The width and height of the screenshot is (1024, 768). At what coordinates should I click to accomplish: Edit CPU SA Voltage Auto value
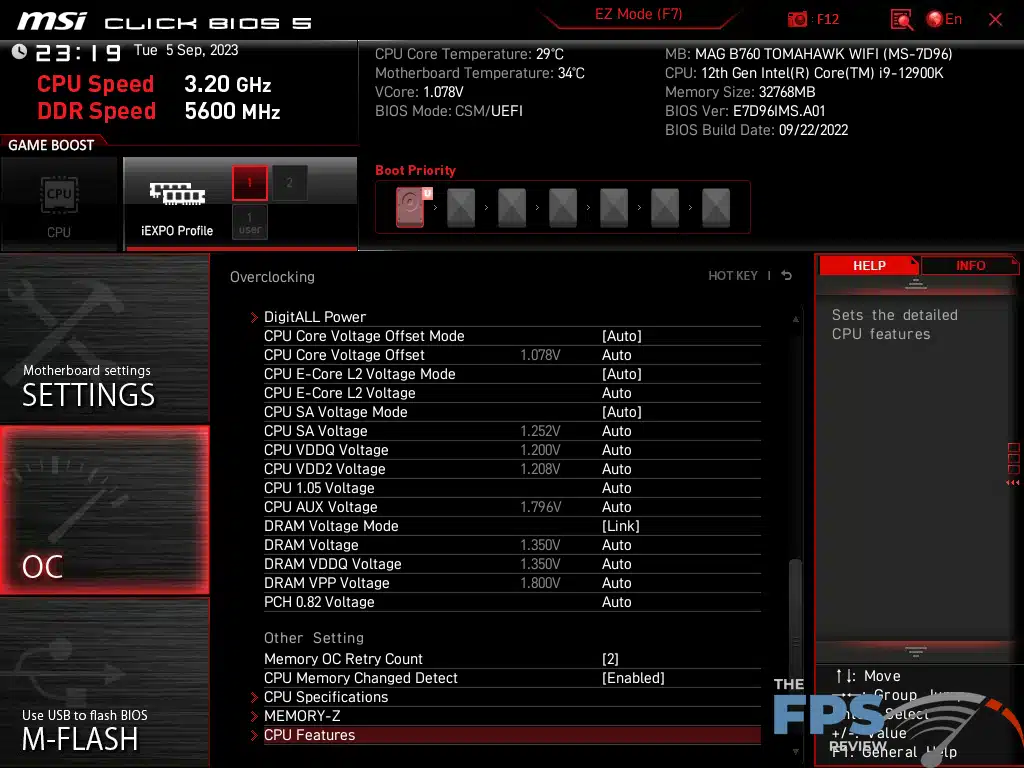pyautogui.click(x=616, y=430)
